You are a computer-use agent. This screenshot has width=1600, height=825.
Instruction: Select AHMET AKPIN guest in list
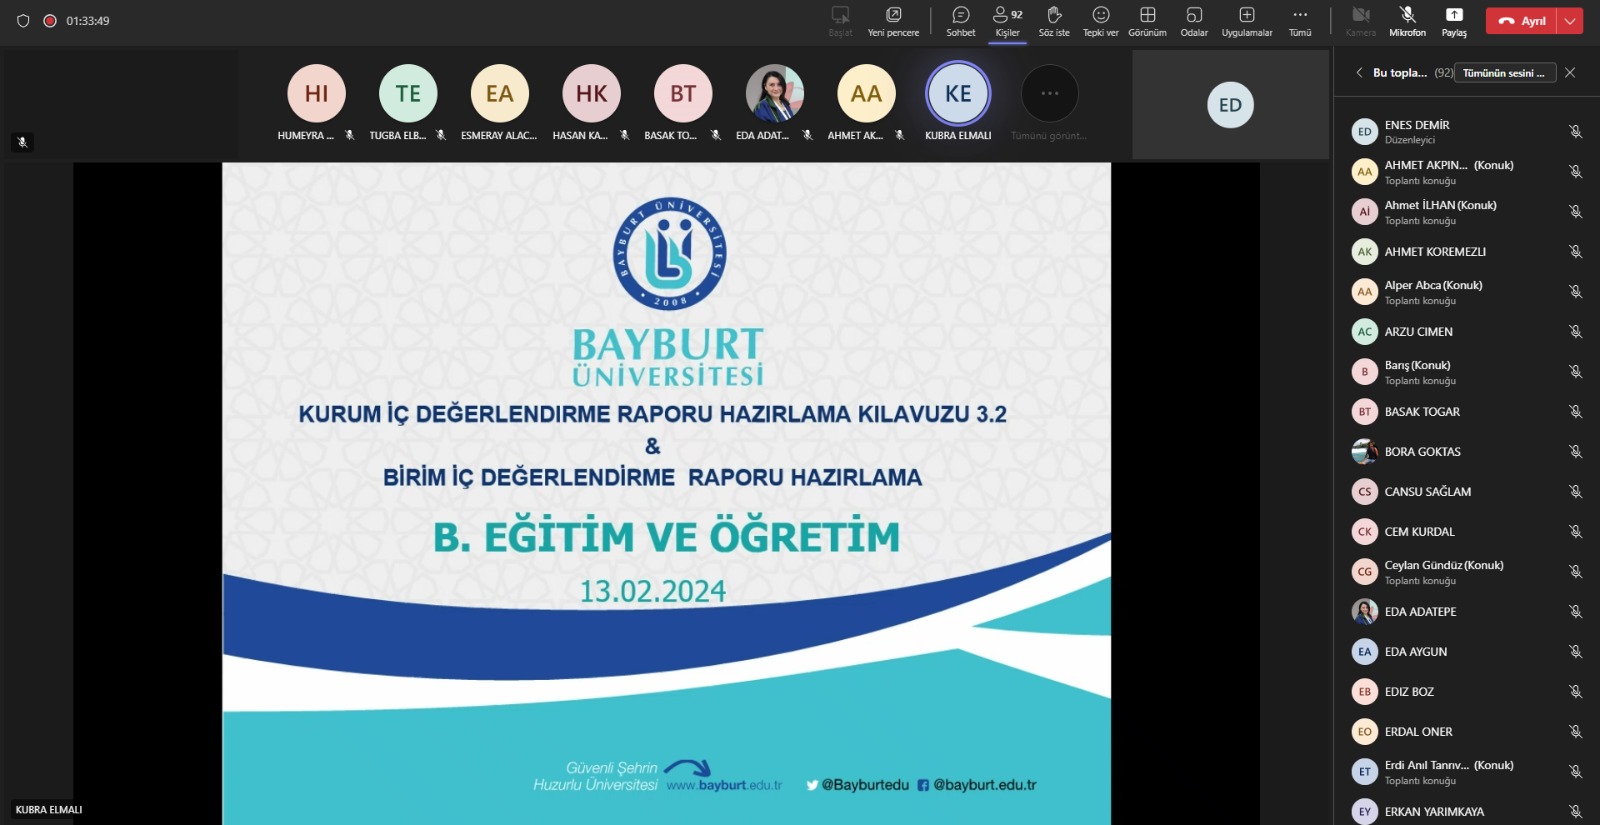coord(1467,172)
